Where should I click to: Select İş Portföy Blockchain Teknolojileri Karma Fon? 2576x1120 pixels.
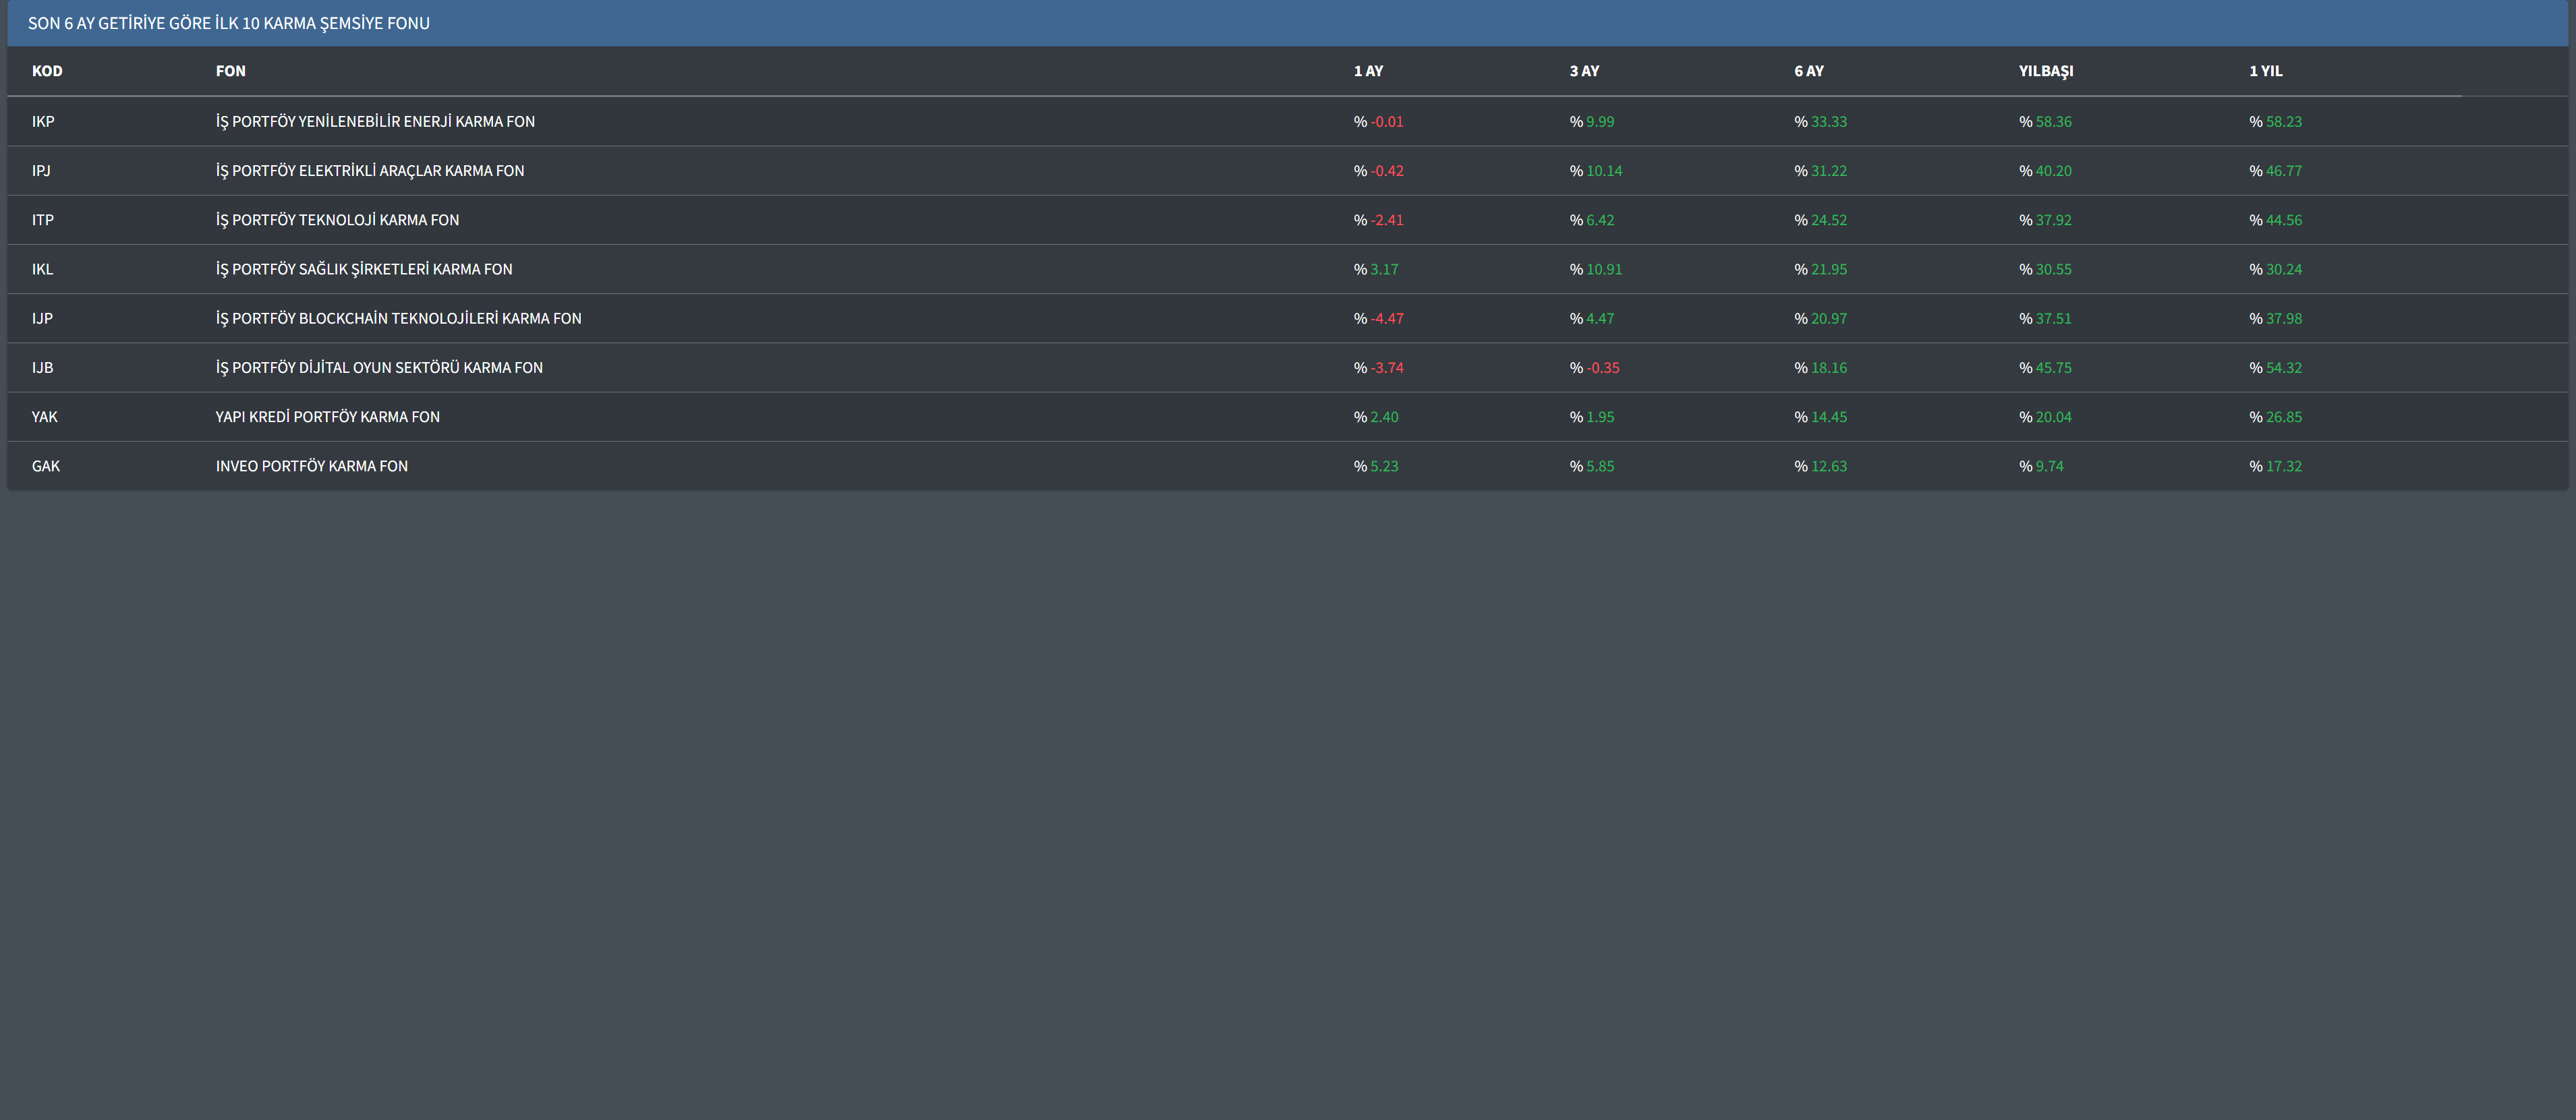tap(398, 318)
